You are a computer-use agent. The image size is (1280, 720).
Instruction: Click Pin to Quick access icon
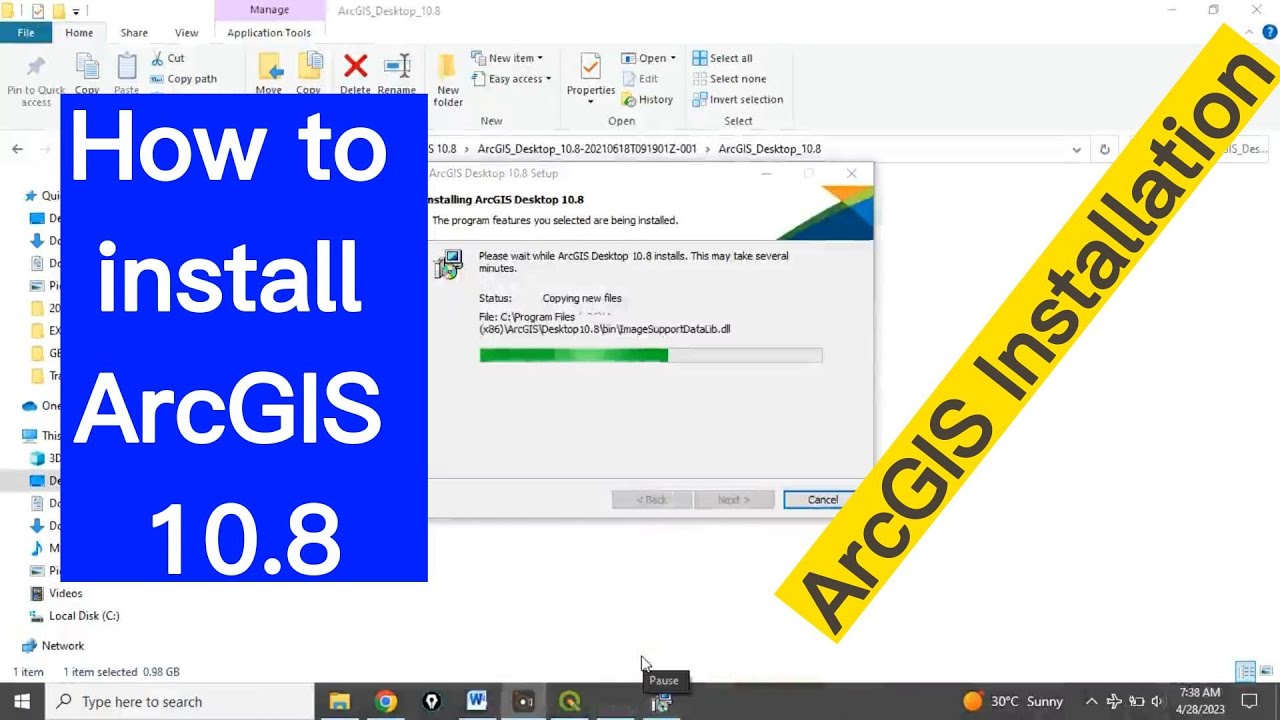point(36,68)
